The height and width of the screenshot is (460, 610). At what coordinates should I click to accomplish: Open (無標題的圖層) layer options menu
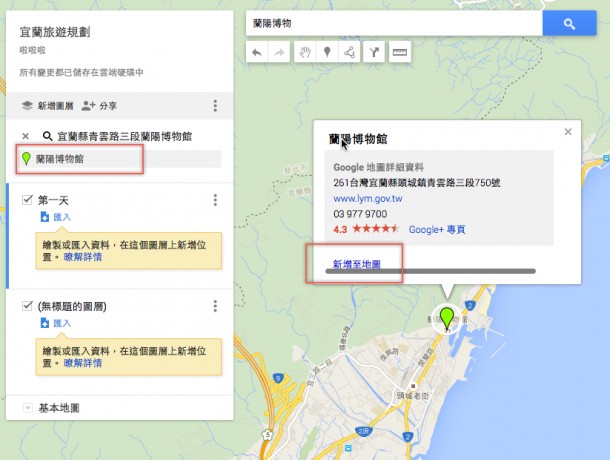click(215, 306)
